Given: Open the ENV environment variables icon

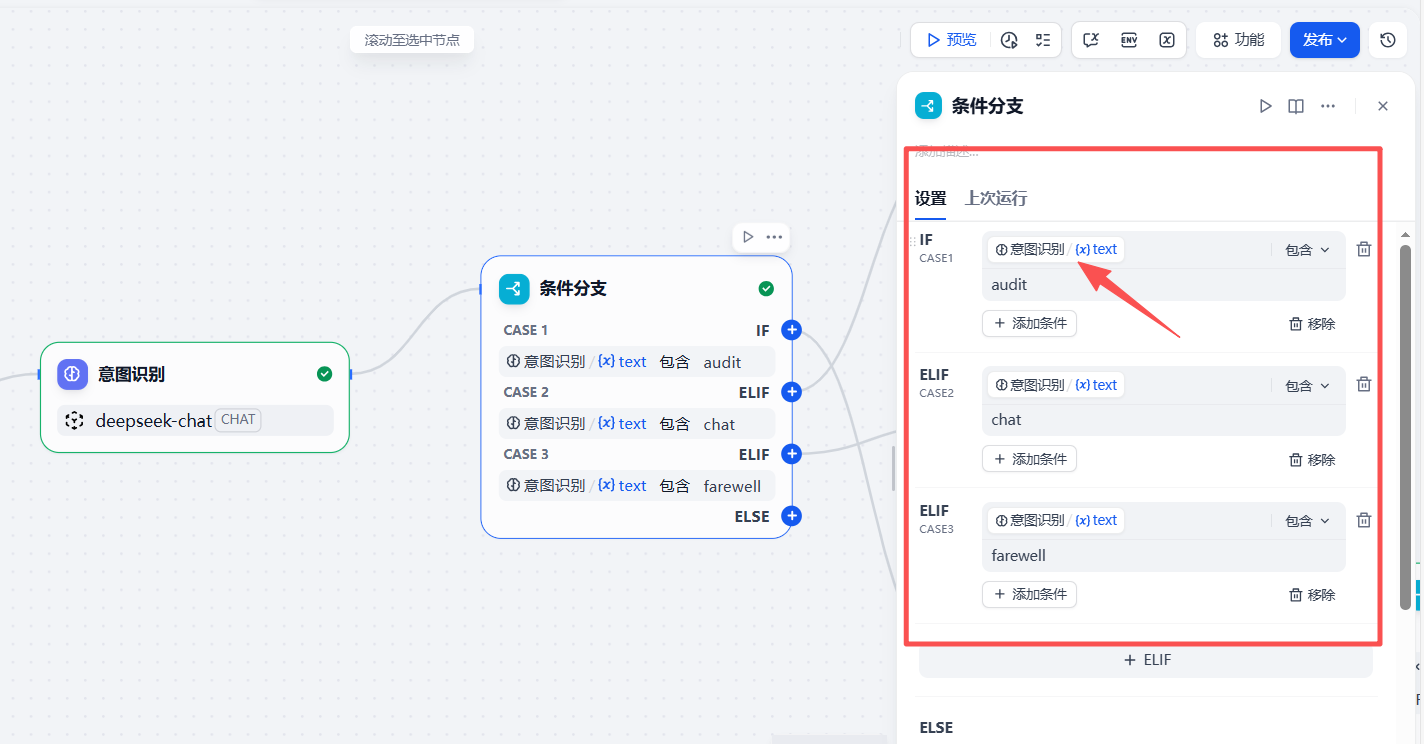Looking at the screenshot, I should 1129,40.
